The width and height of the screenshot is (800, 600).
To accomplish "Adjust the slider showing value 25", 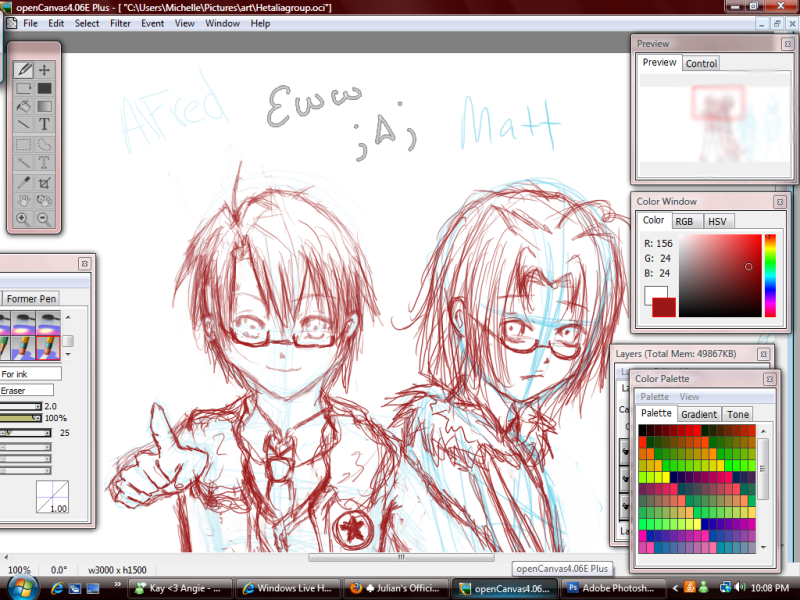I will [26, 433].
